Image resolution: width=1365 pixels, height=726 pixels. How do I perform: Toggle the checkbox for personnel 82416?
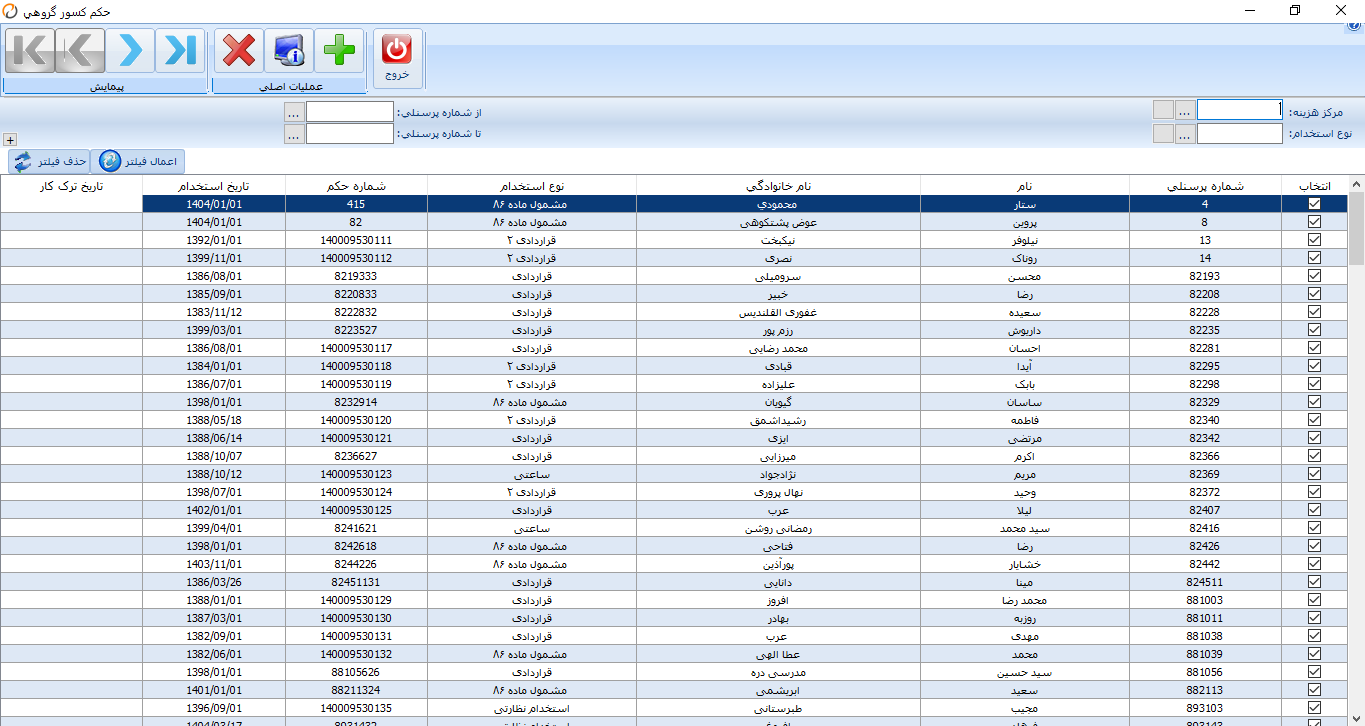click(x=1314, y=528)
